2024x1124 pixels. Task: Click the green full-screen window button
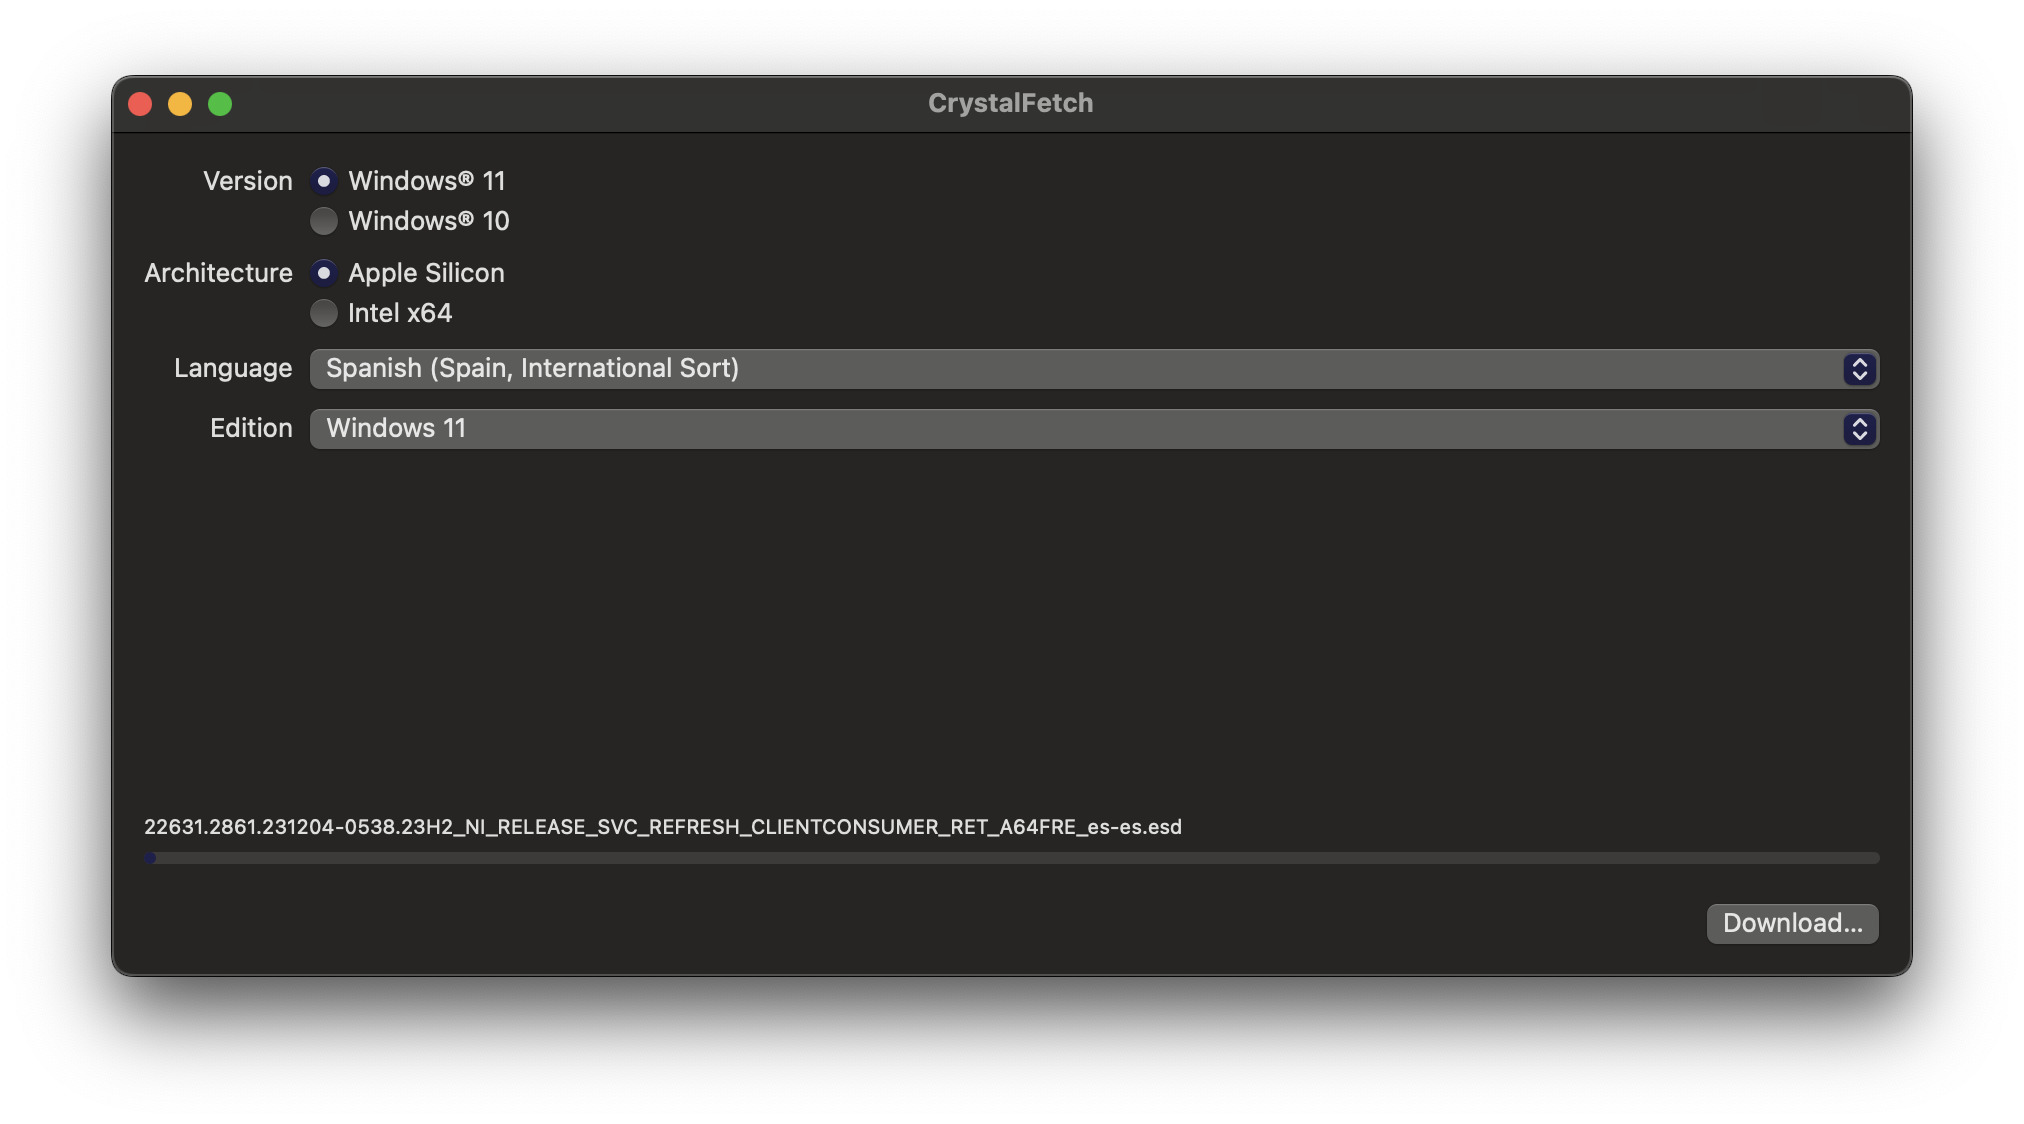[220, 104]
